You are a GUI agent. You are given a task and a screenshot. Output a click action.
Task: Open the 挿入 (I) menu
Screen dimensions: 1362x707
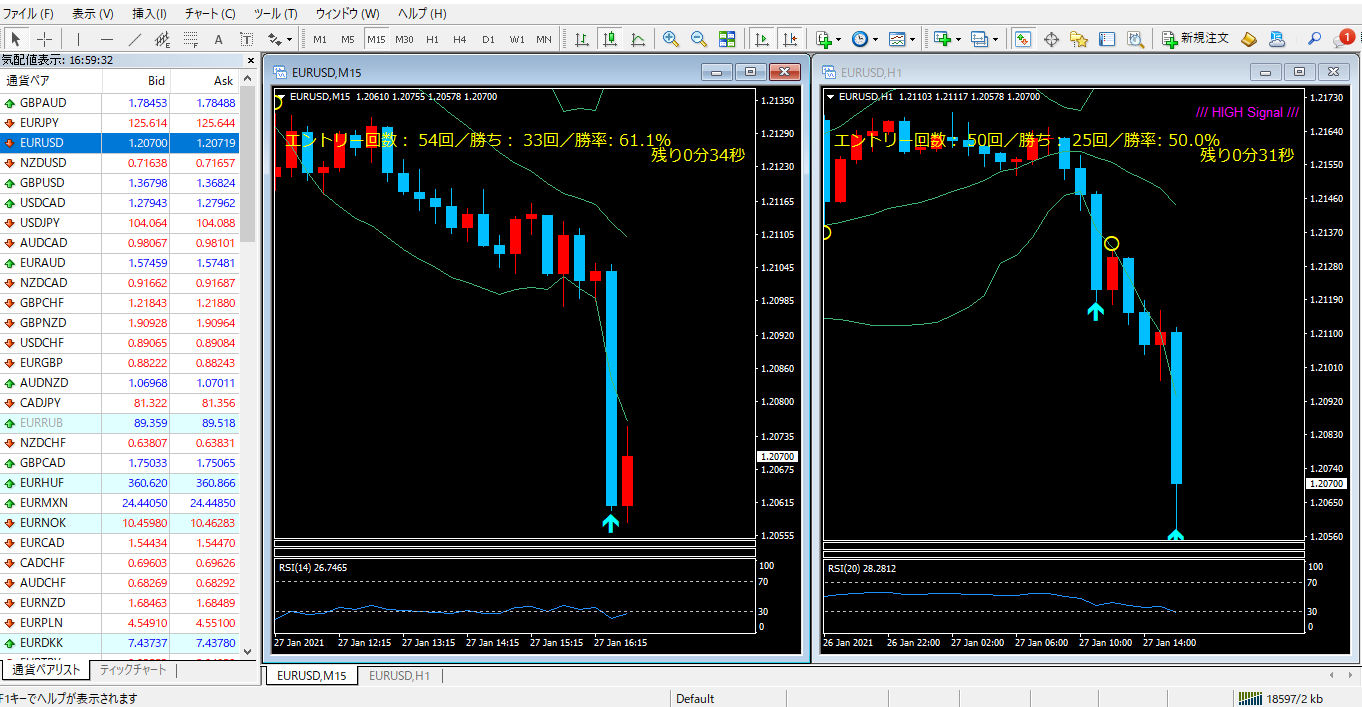149,14
